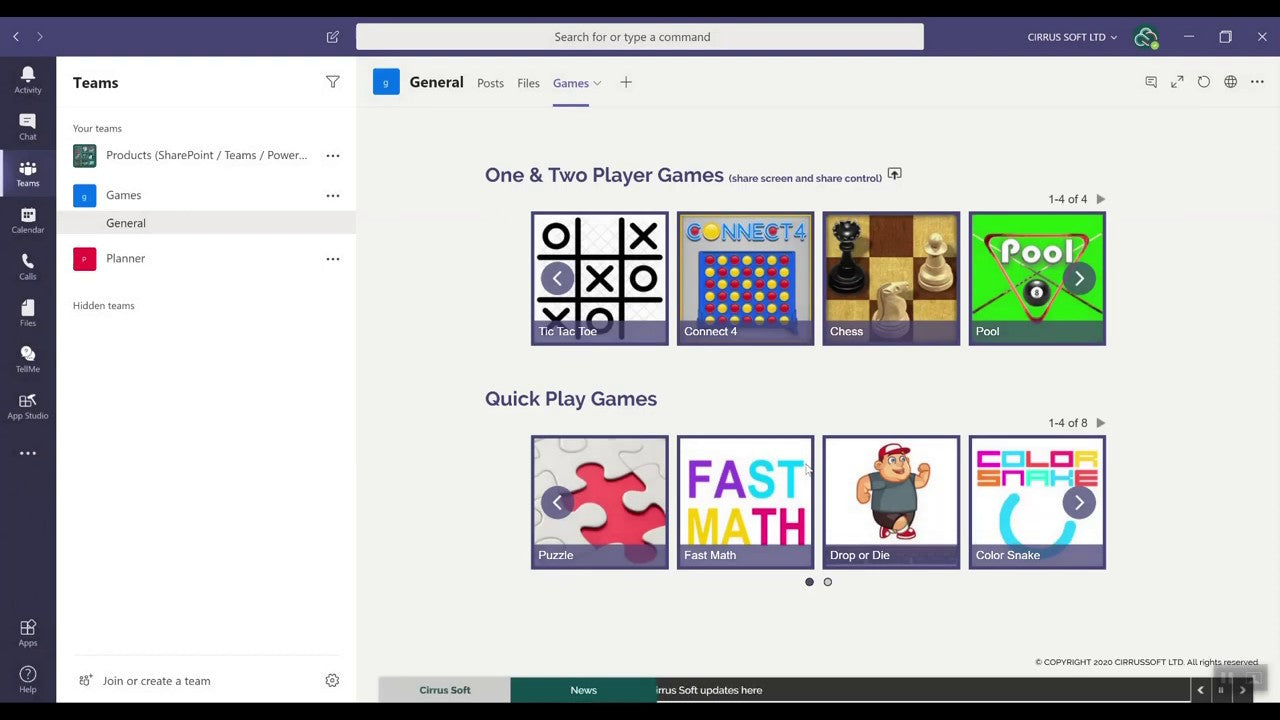
Task: Select the second carousel page dot
Action: pyautogui.click(x=827, y=581)
